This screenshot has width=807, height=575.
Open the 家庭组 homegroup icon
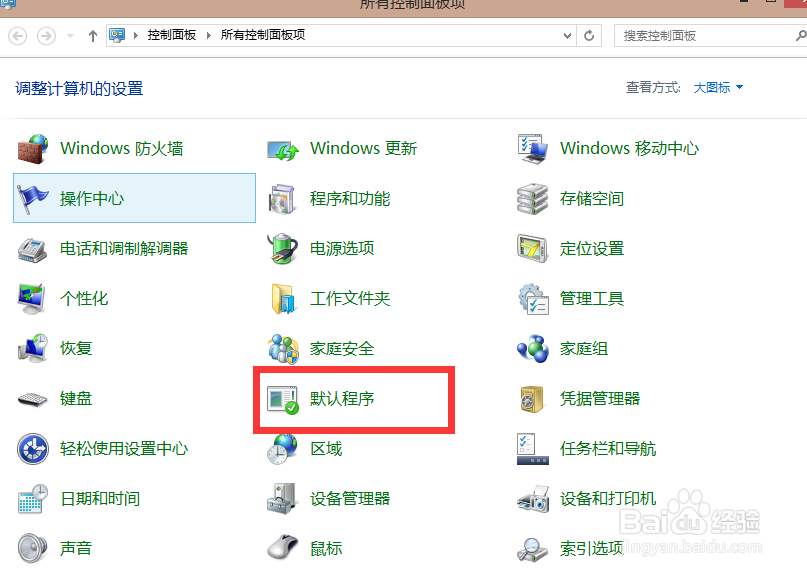(533, 349)
